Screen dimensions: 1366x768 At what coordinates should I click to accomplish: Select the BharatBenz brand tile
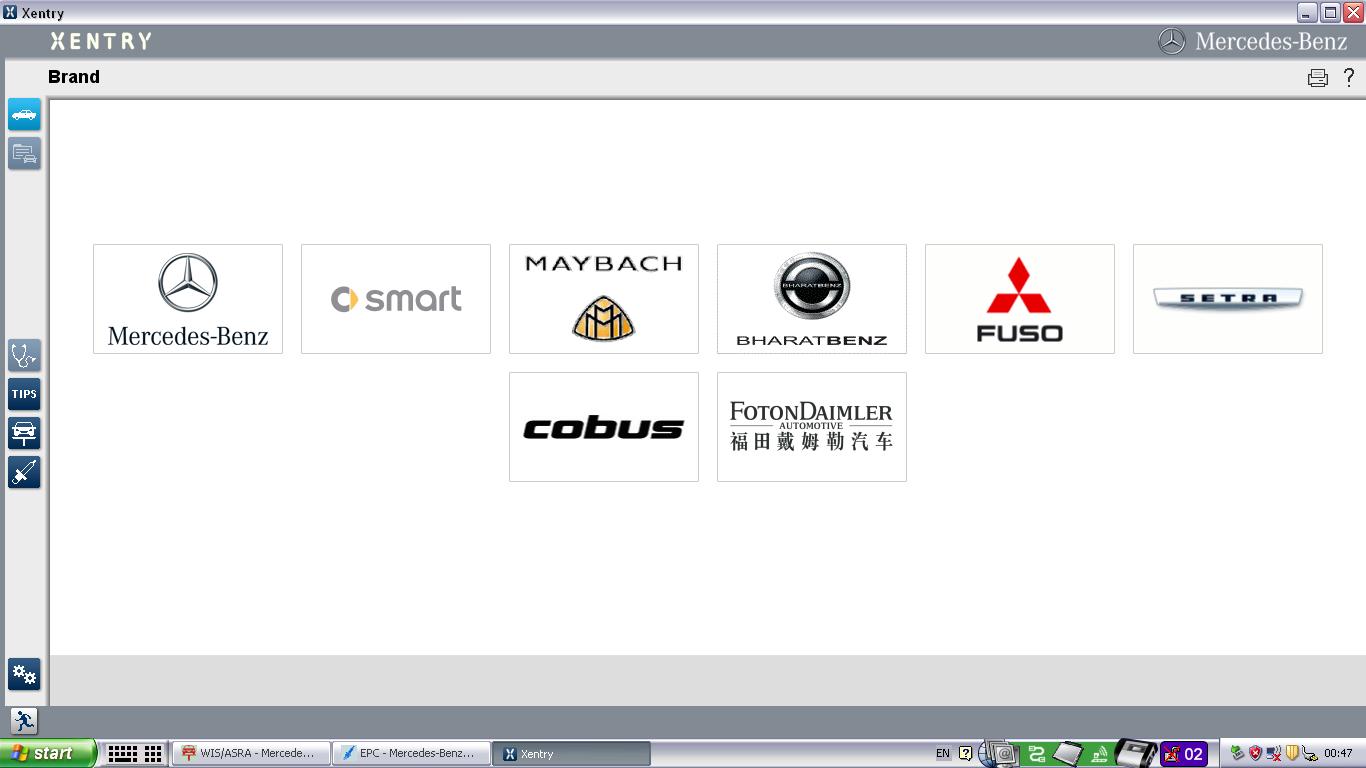tap(812, 299)
